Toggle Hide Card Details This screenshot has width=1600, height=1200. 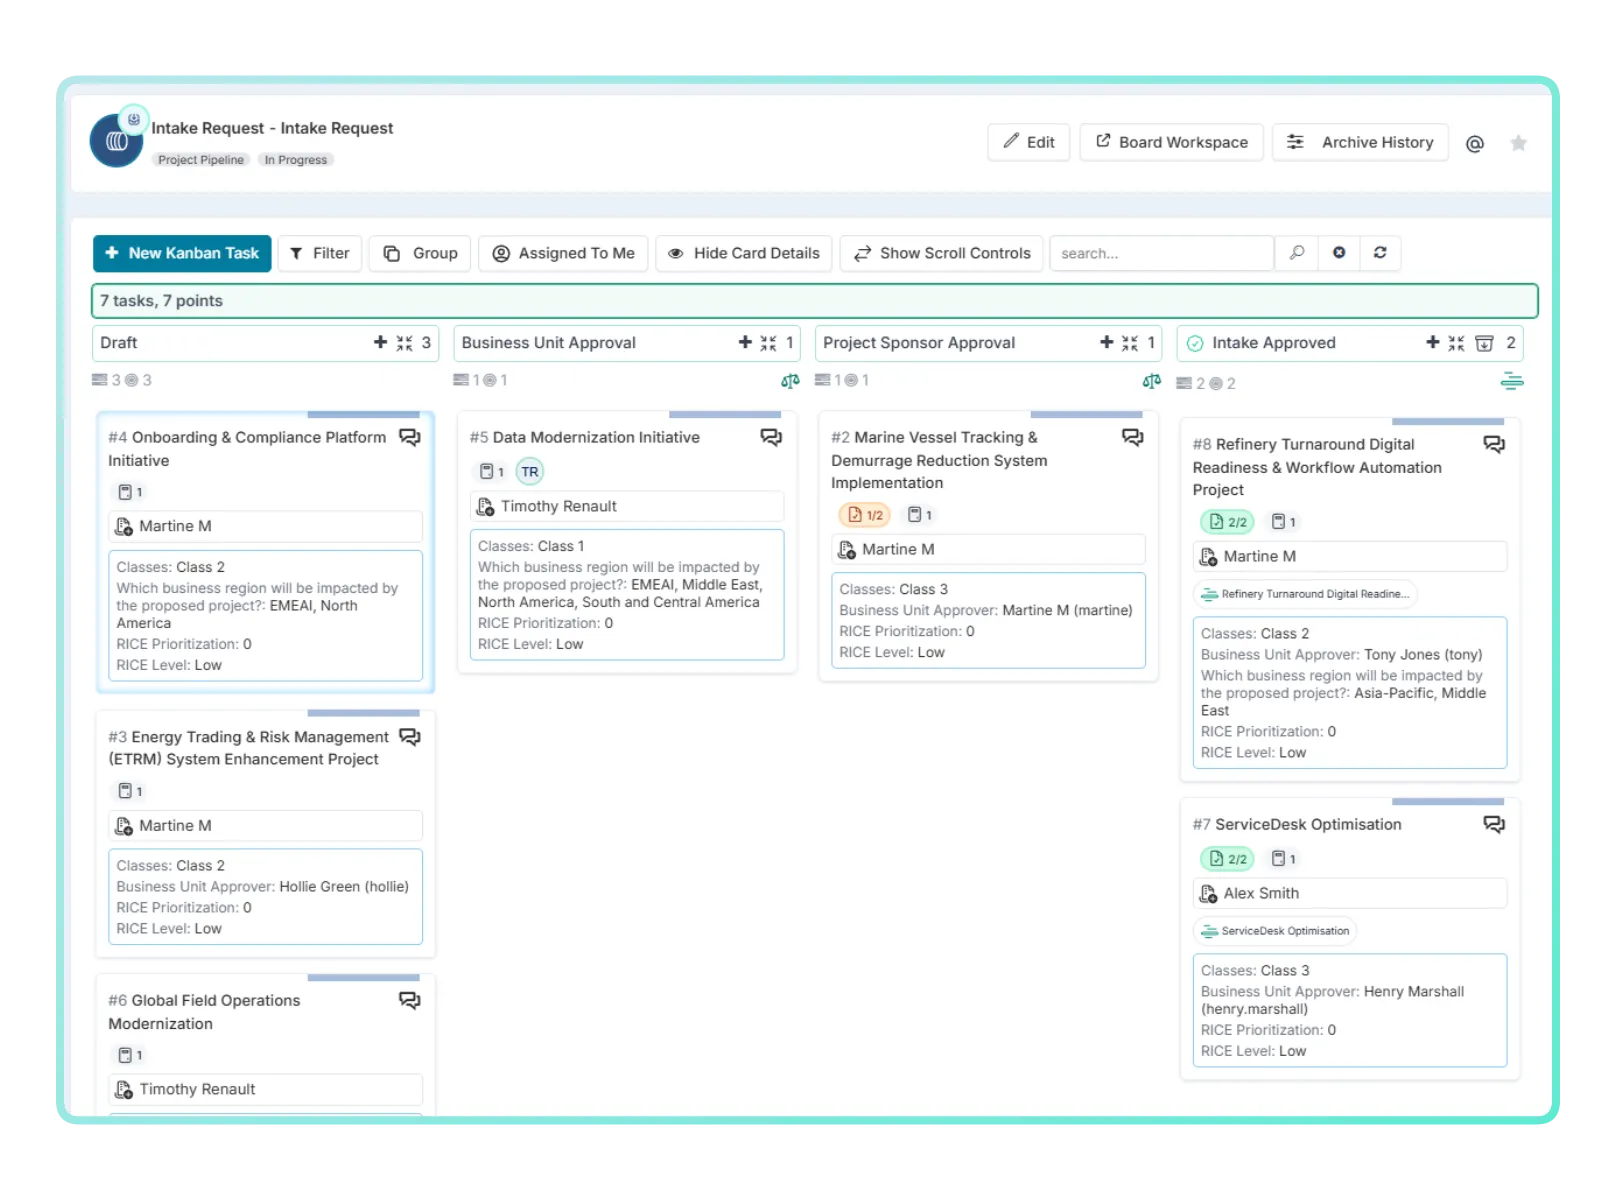coord(743,253)
